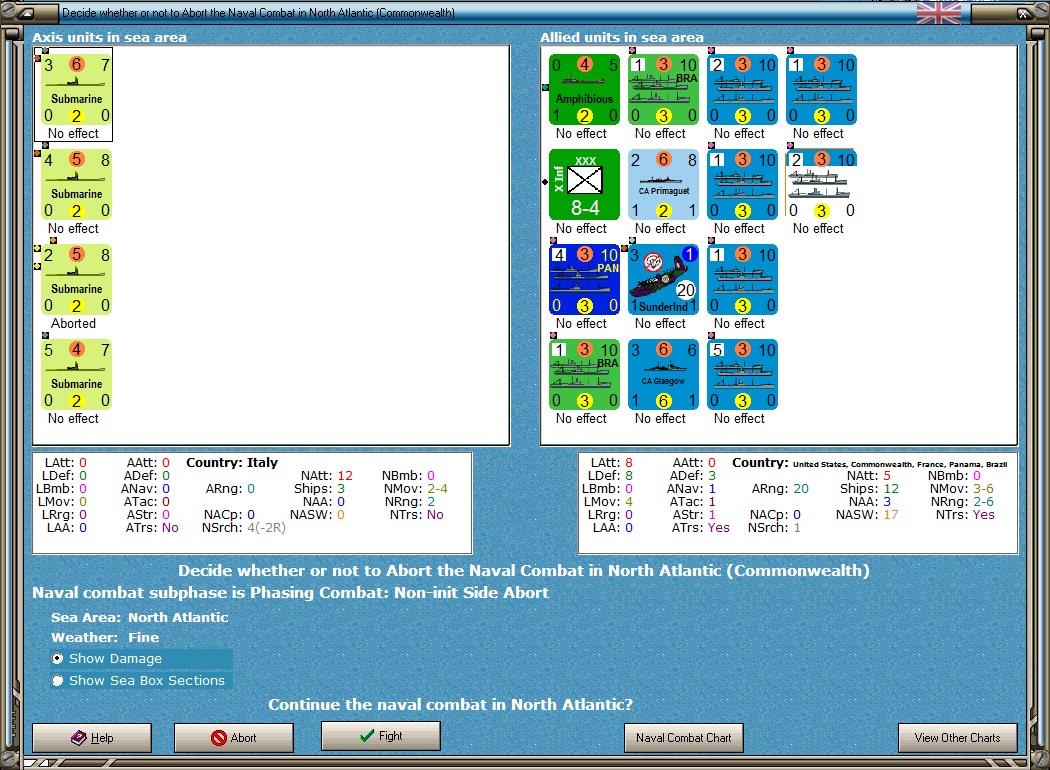
Task: Select the CA Glasgow cruiser counter
Action: pyautogui.click(x=664, y=376)
